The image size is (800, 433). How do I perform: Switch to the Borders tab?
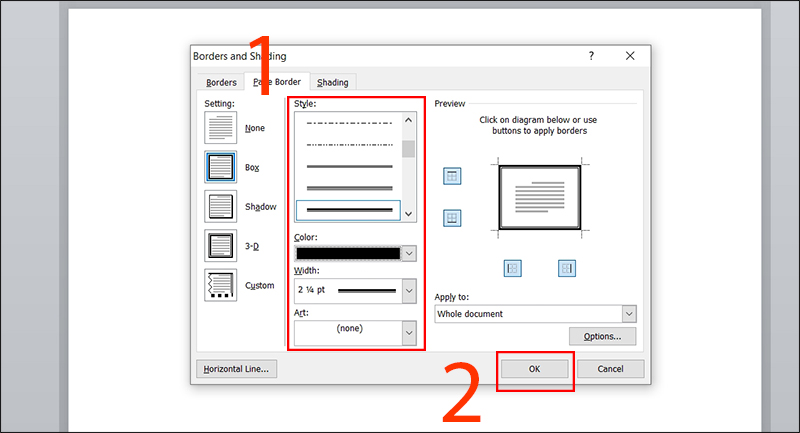point(221,82)
